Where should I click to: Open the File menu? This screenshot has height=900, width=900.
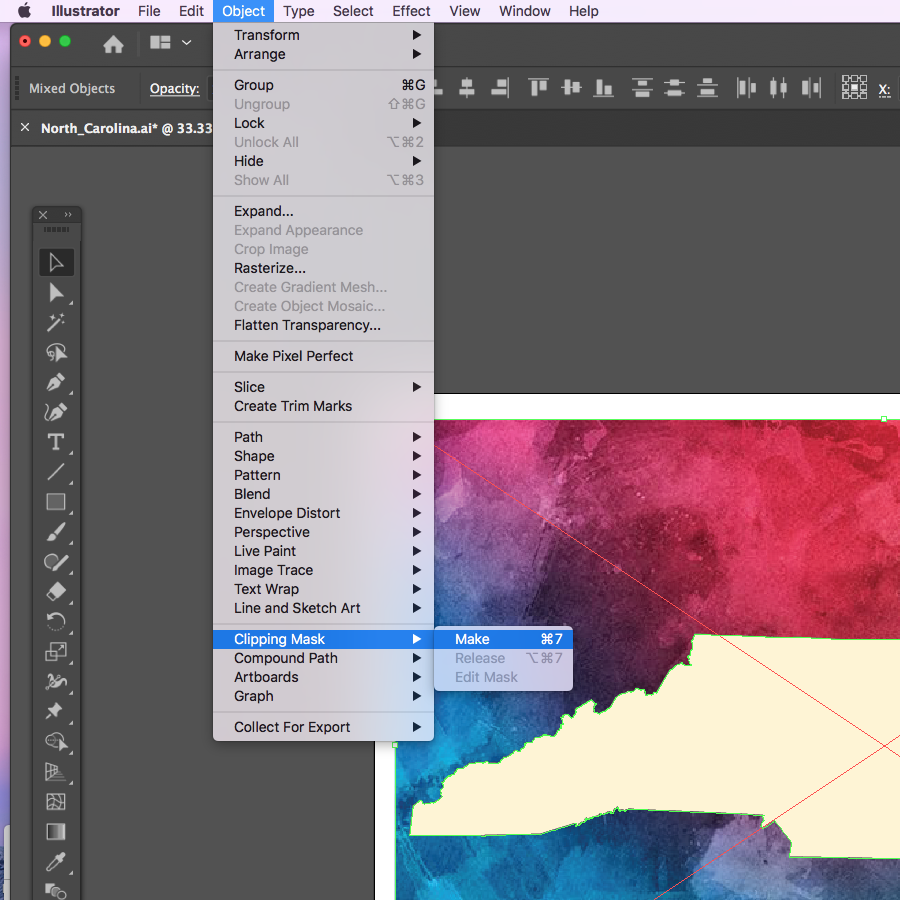pos(149,11)
